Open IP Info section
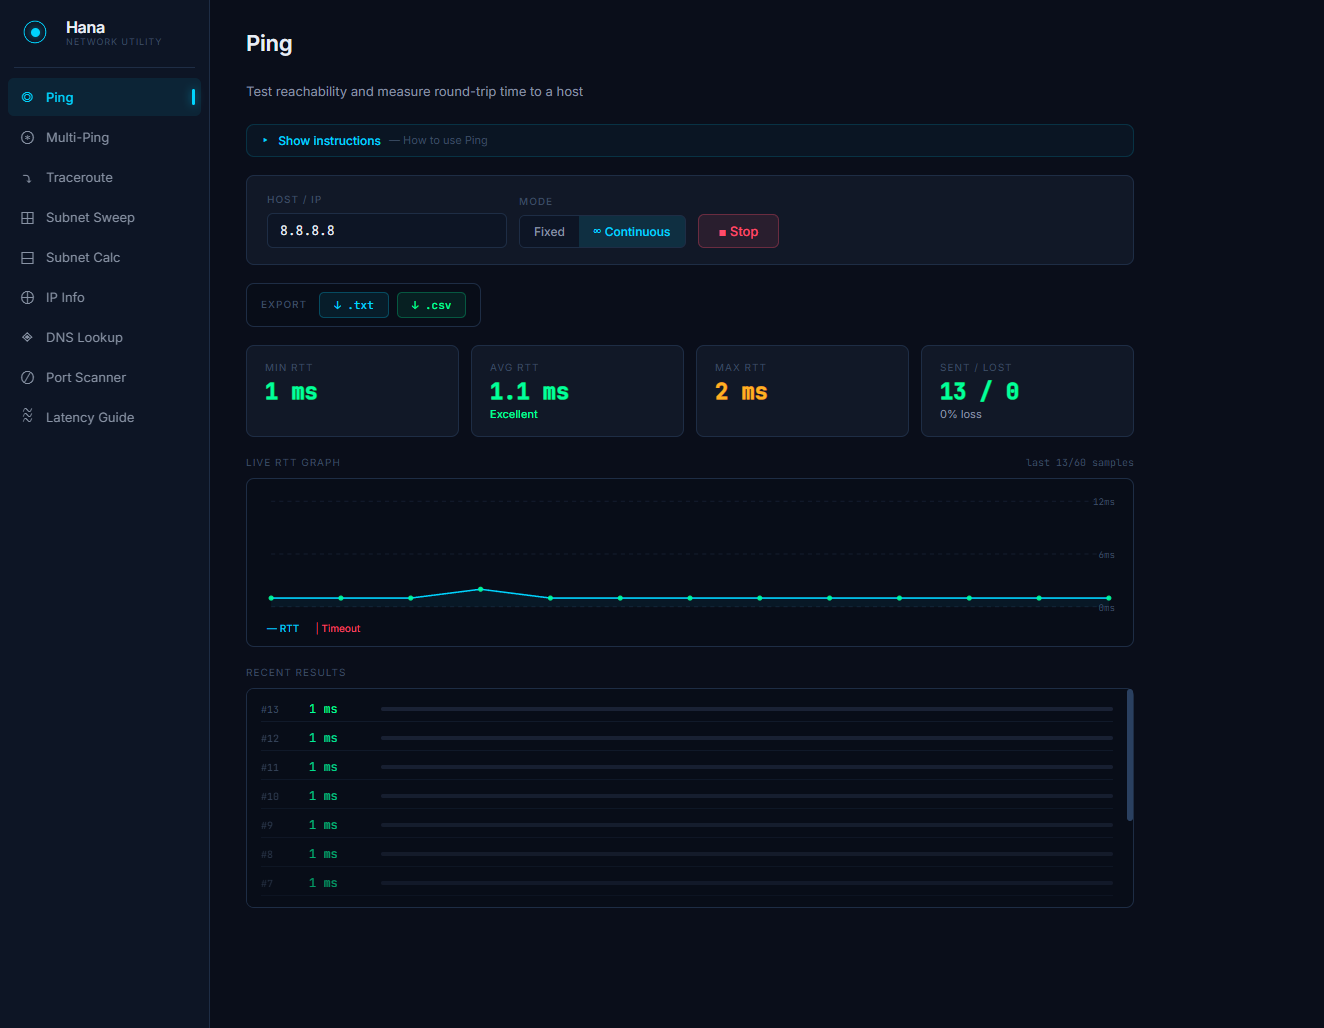The image size is (1324, 1028). pos(104,297)
